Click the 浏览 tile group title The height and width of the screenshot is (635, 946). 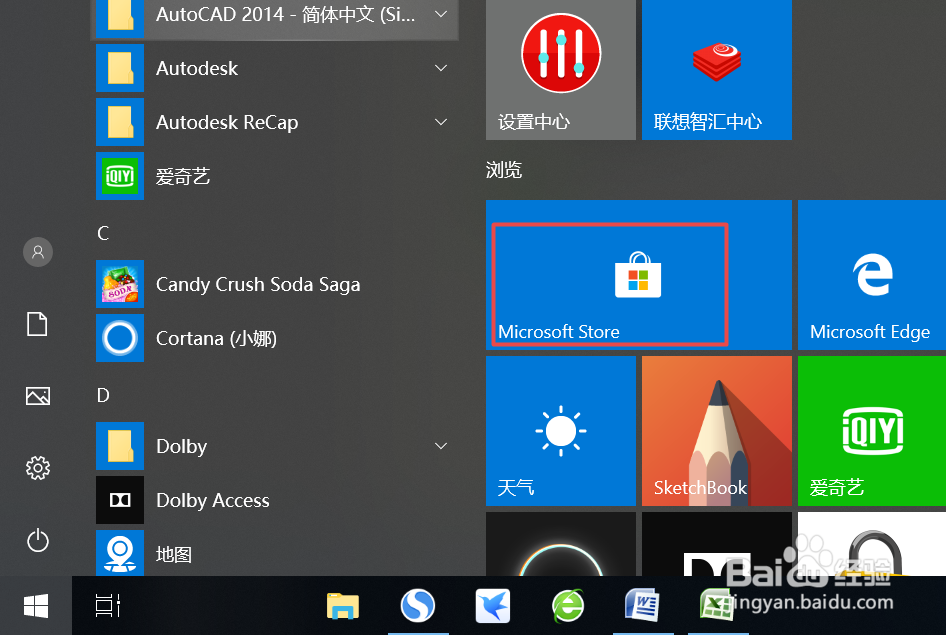504,170
